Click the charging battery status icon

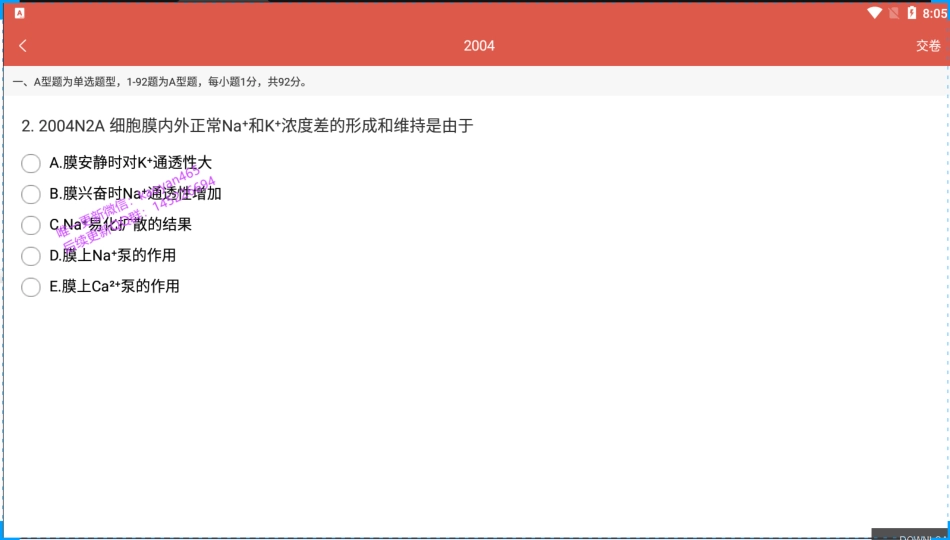coord(911,13)
